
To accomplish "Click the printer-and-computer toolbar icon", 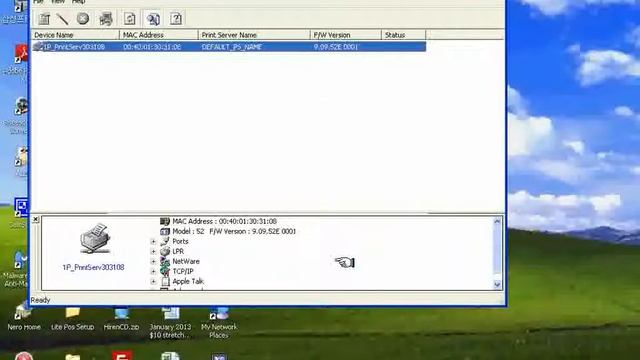I will 106,19.
